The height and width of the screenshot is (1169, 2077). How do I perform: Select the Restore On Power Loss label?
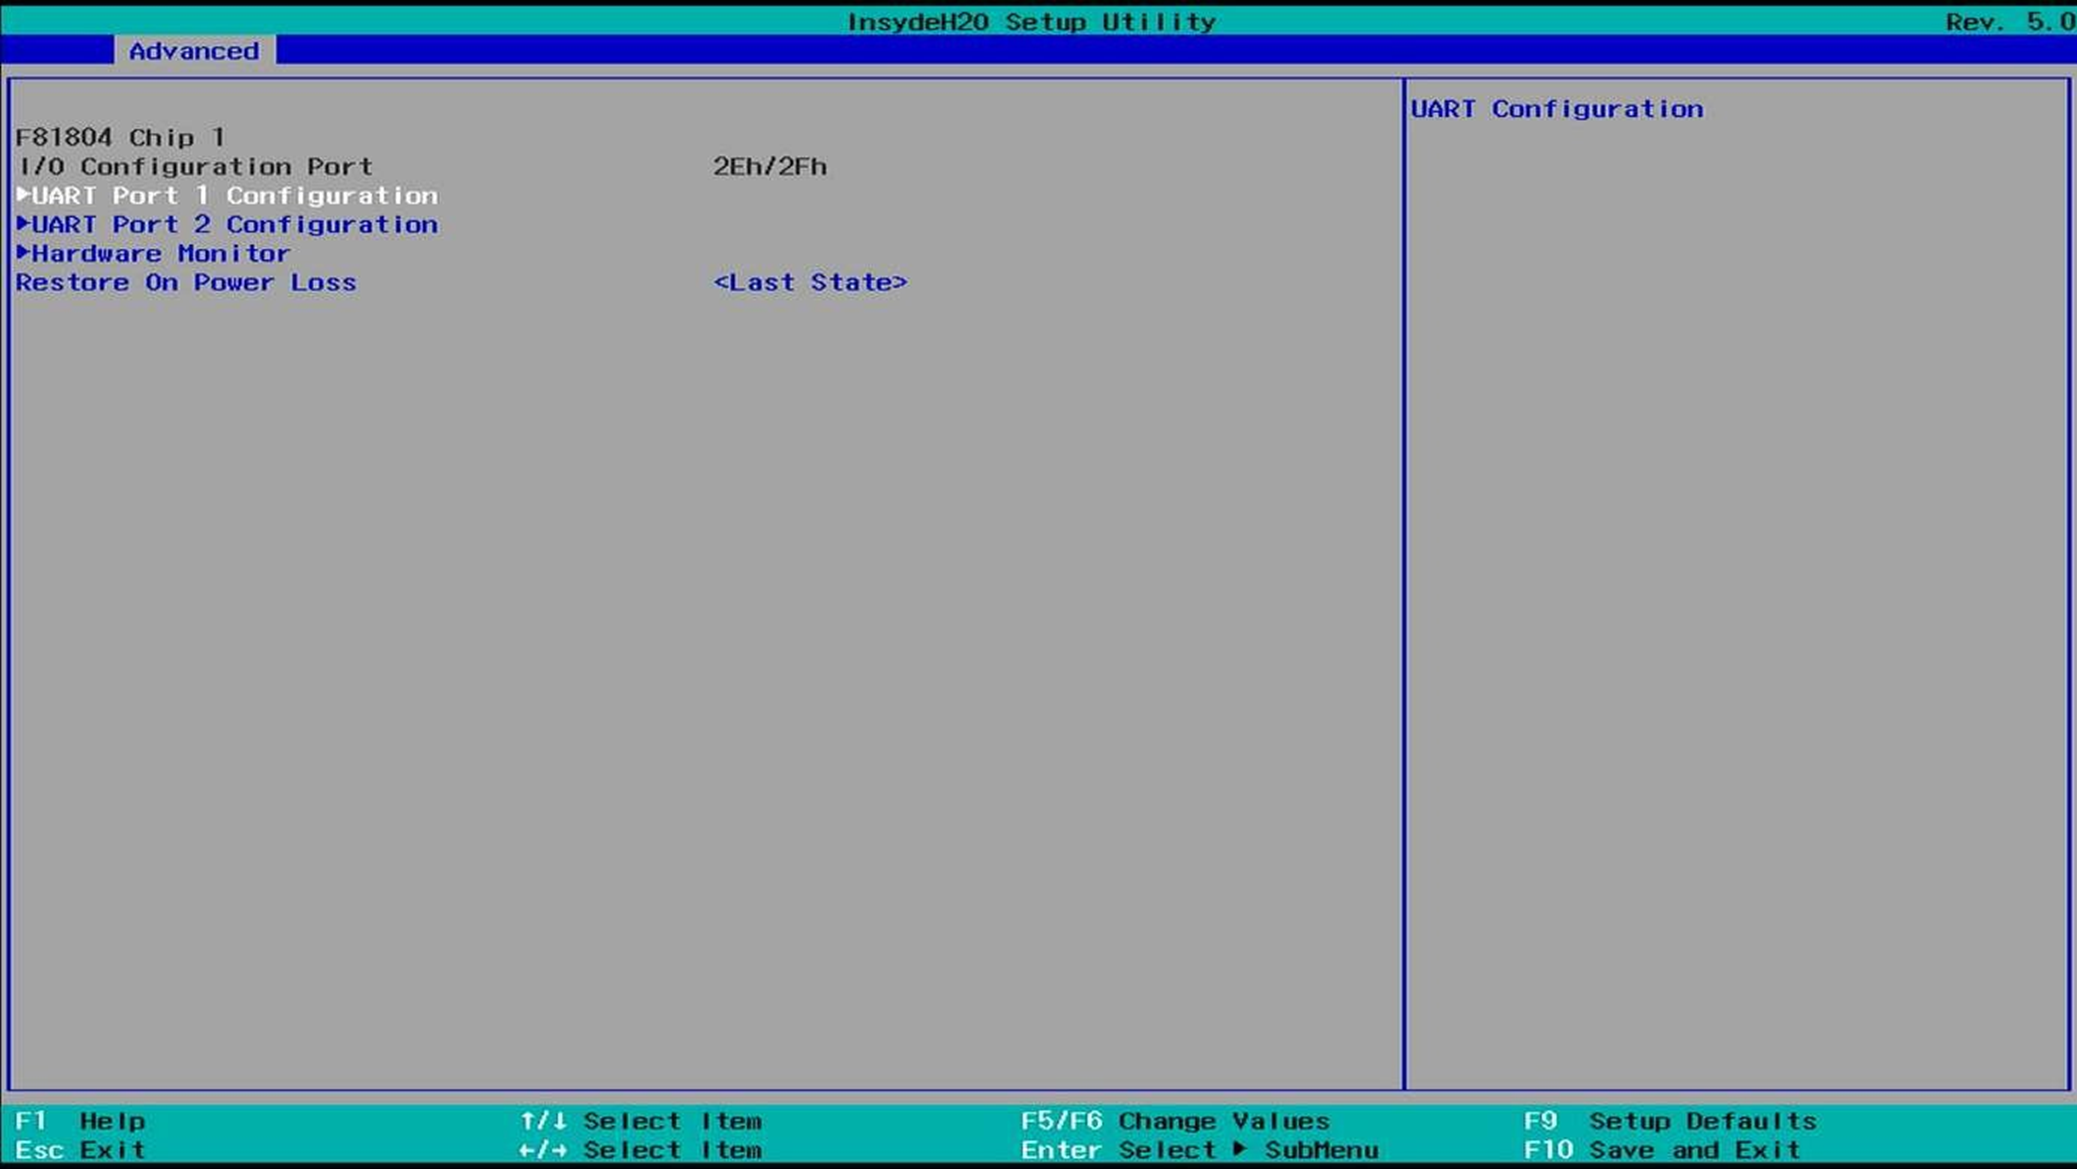pos(186,282)
